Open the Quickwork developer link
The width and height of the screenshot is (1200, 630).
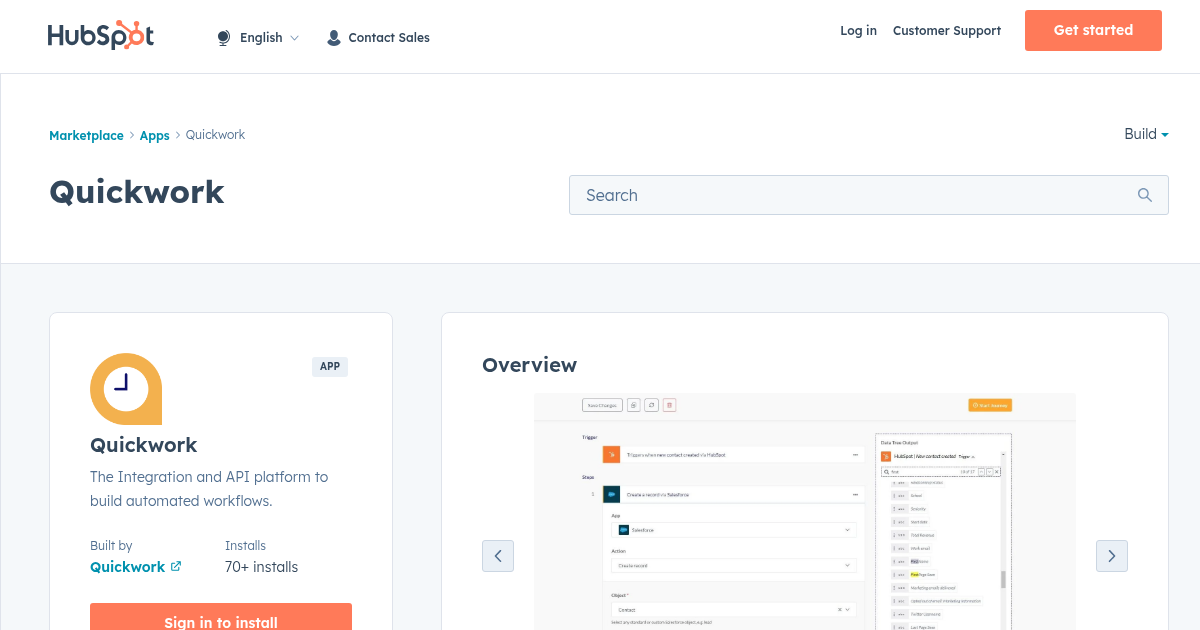[x=127, y=566]
